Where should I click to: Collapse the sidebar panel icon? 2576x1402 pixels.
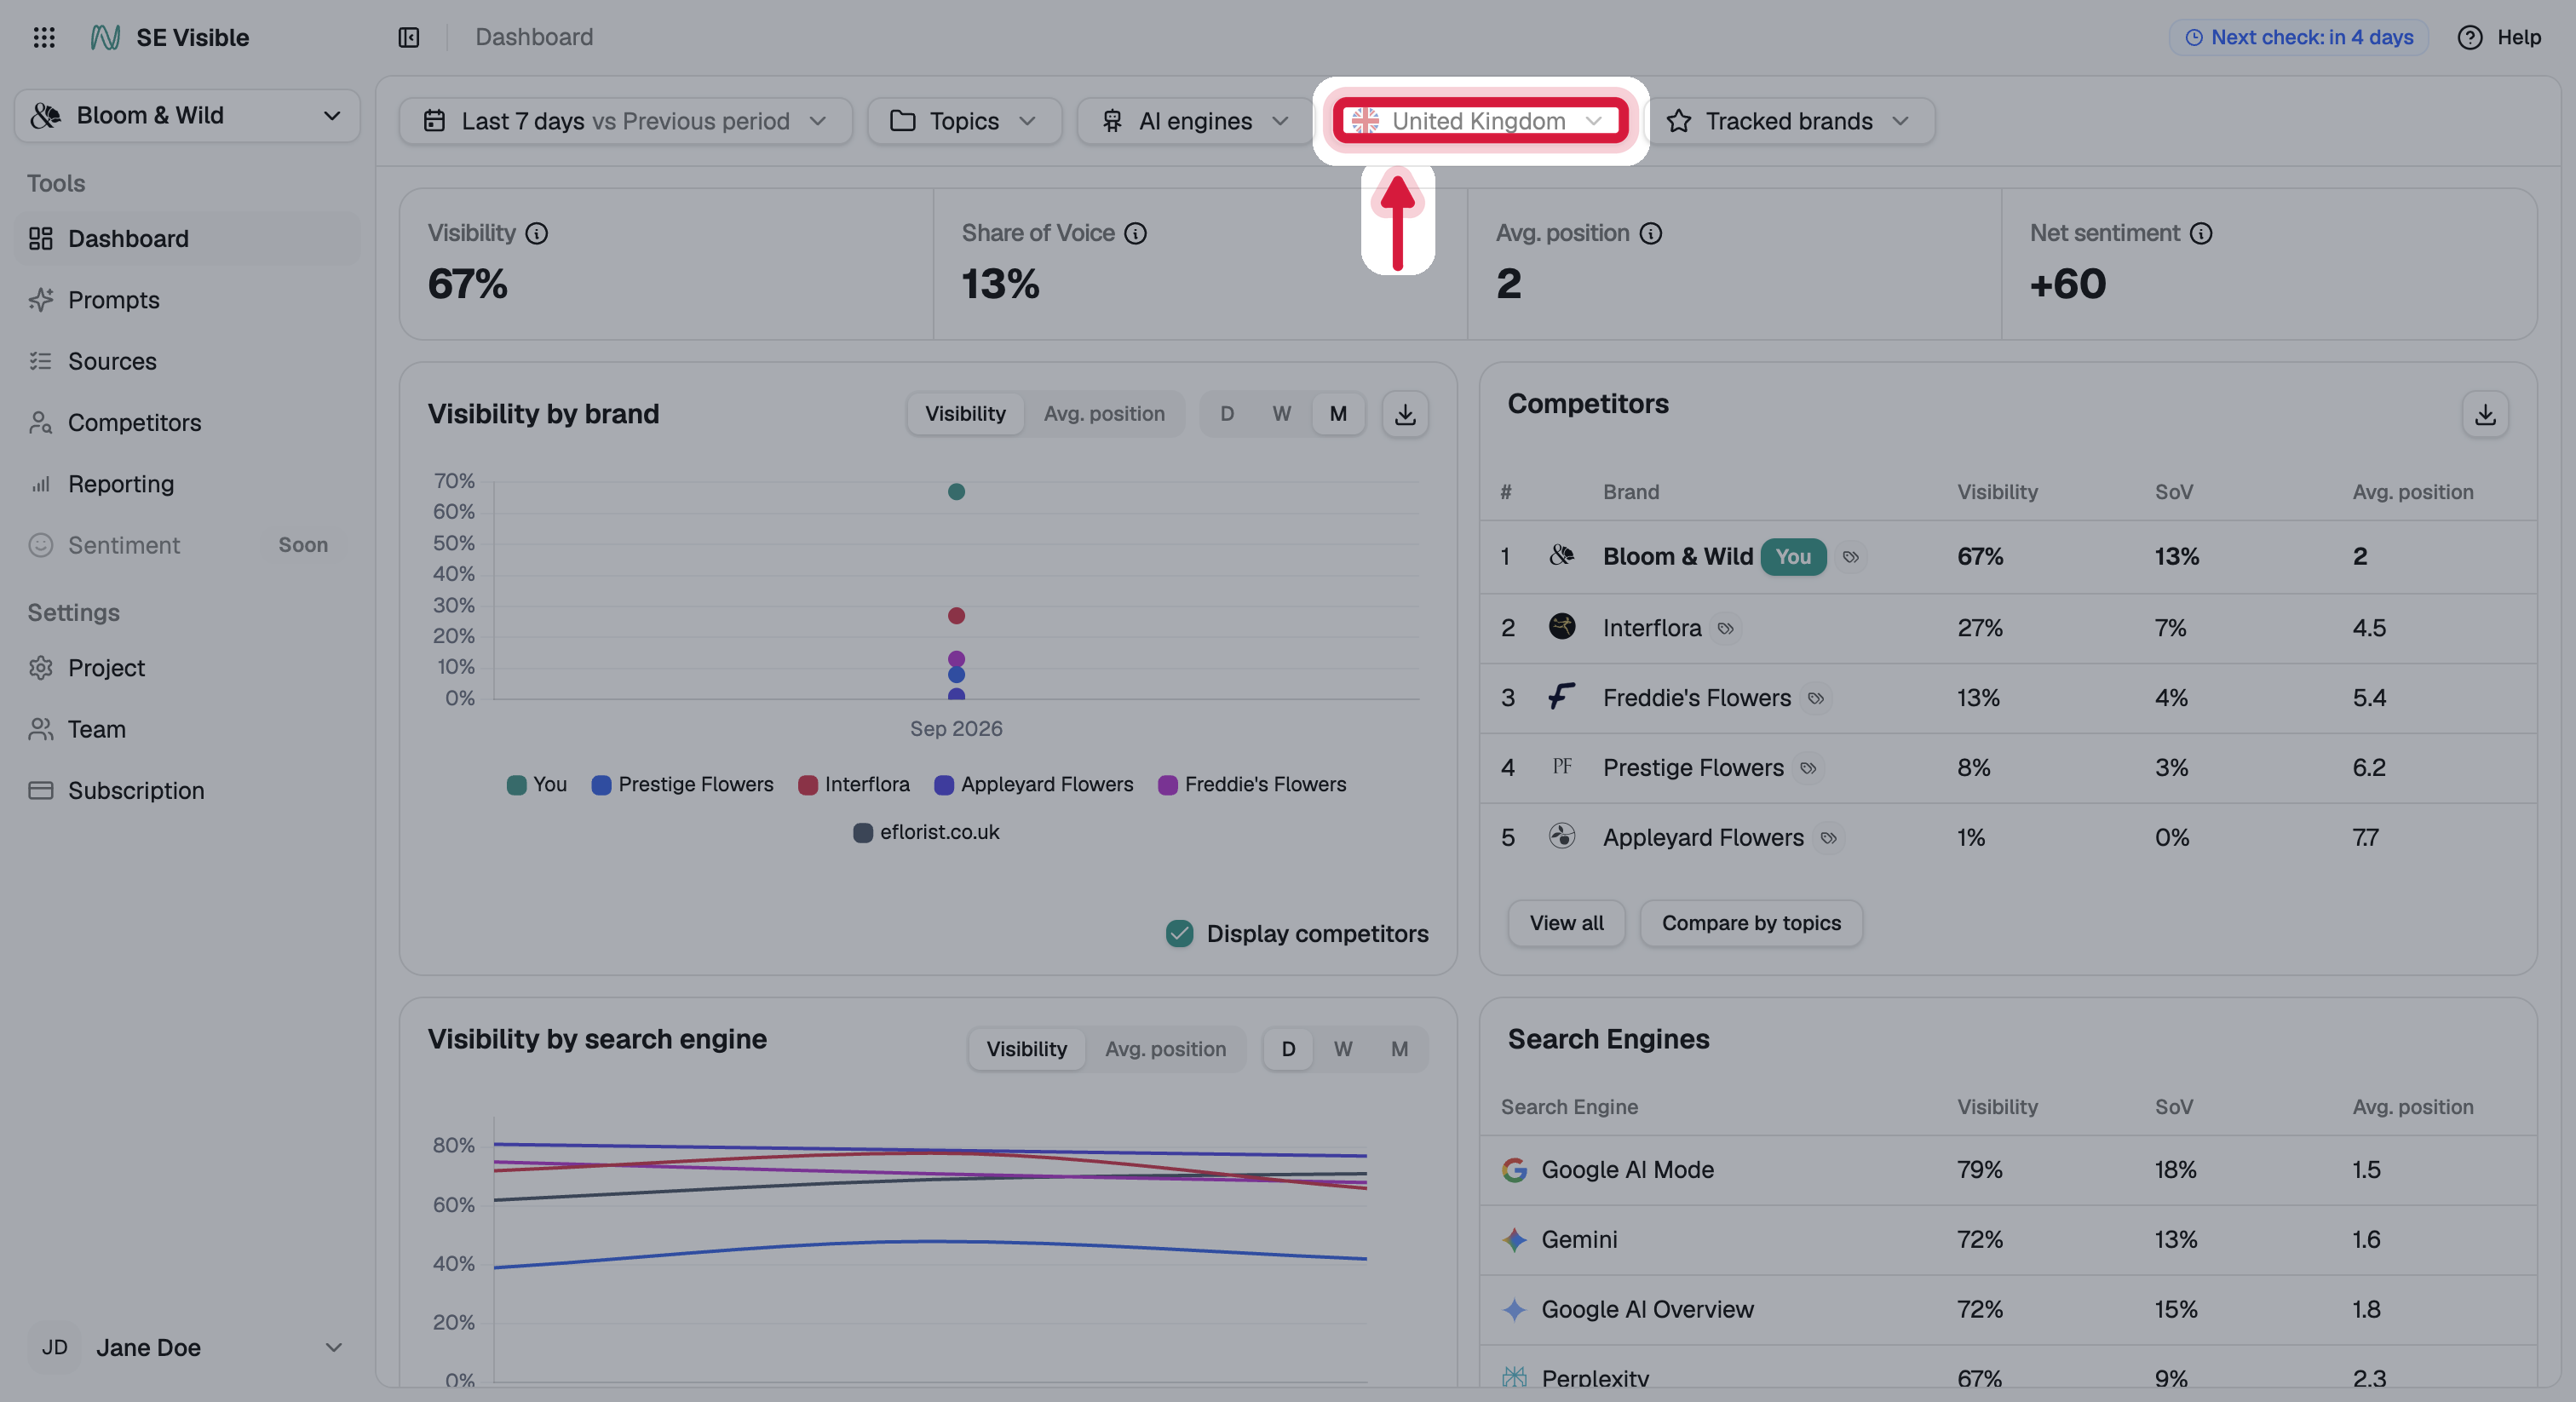coord(409,37)
